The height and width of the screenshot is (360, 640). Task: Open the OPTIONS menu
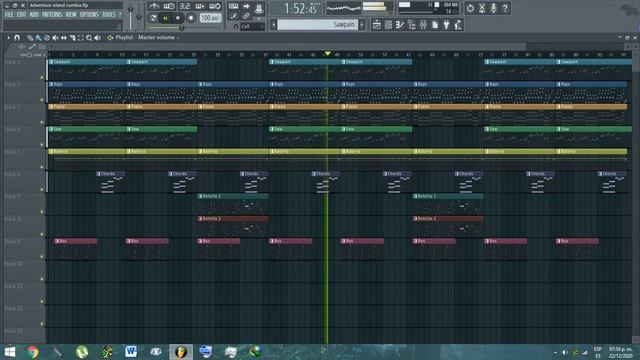click(89, 14)
